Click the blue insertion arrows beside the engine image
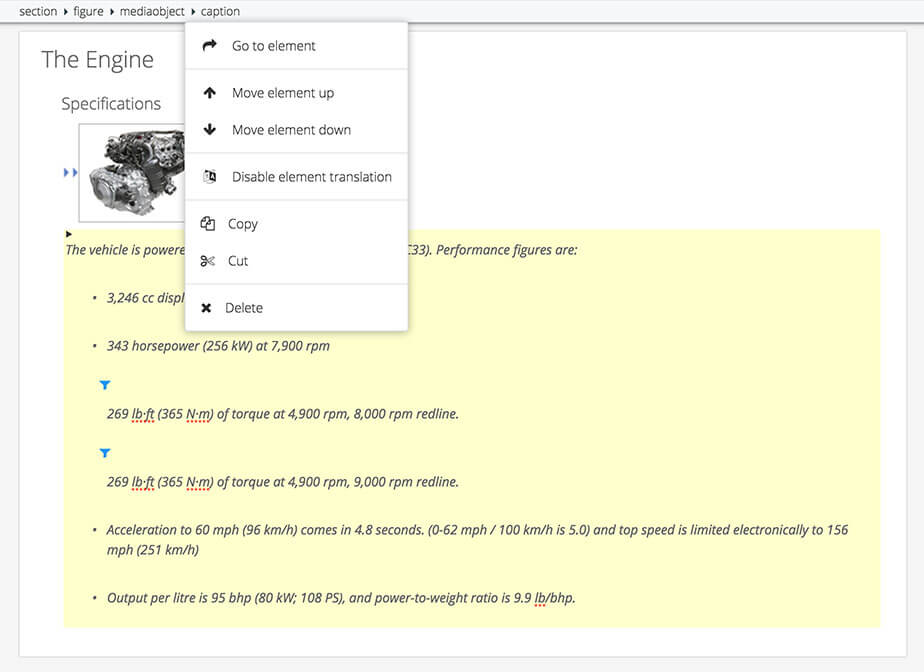Screen dimensions: 924x672 [70, 172]
